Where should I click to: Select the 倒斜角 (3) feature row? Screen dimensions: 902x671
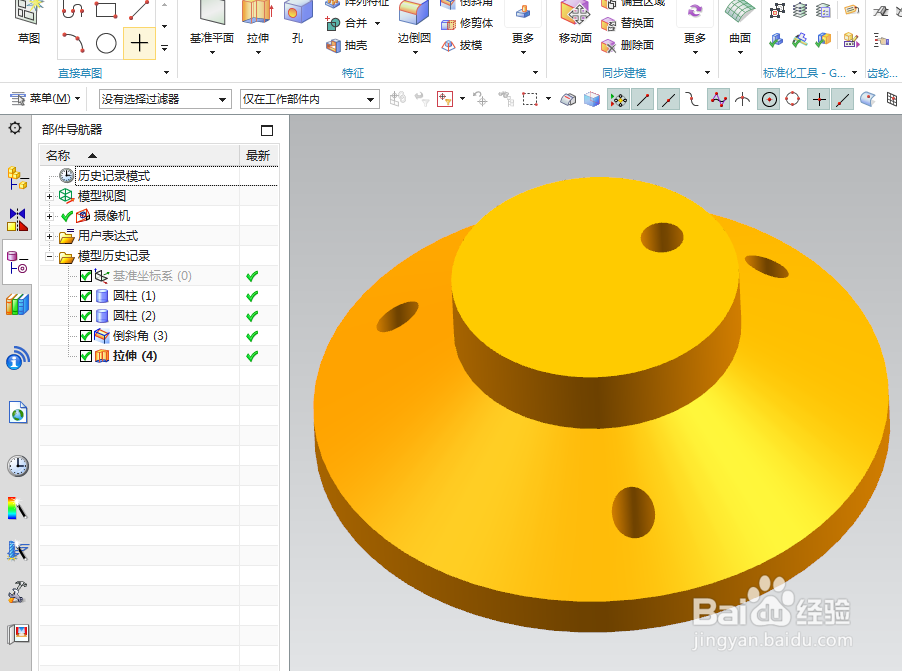[x=159, y=336]
